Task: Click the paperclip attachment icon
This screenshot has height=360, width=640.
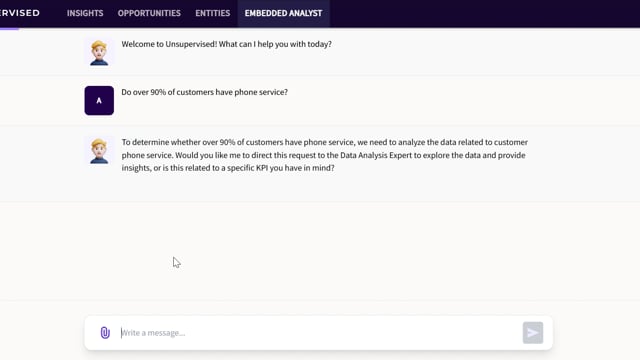Action: pos(105,333)
